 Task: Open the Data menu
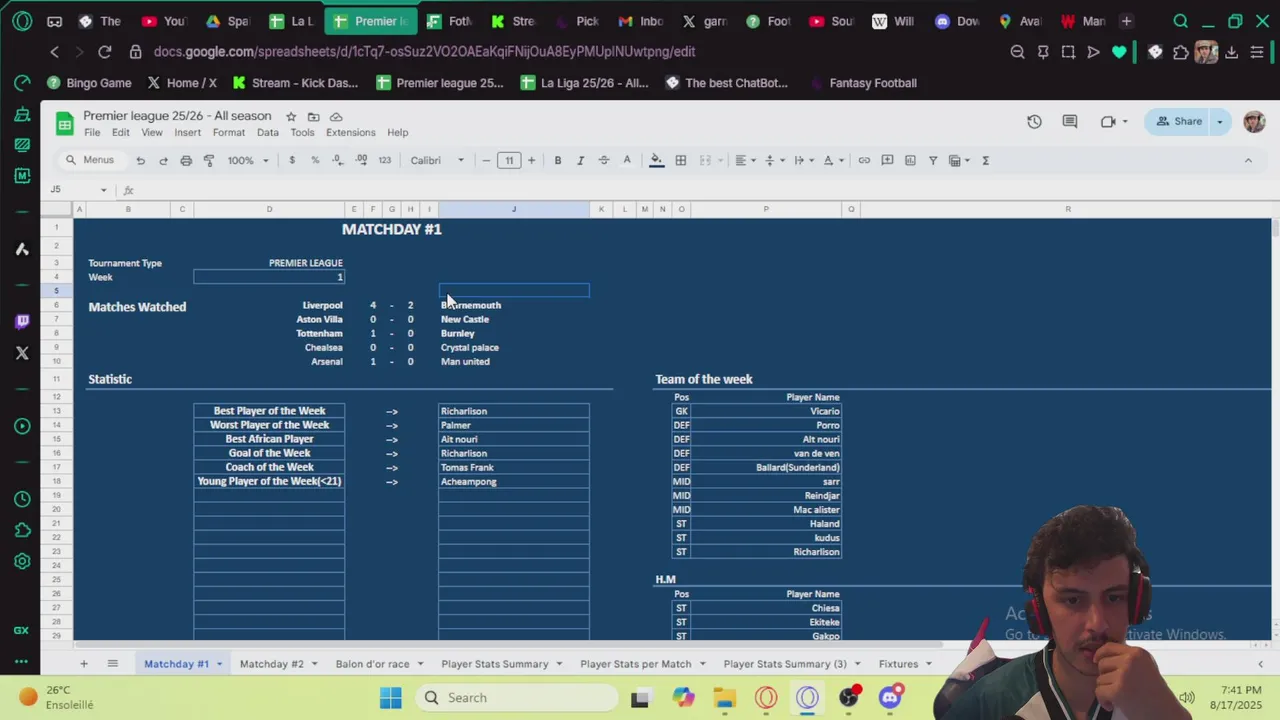[x=267, y=133]
